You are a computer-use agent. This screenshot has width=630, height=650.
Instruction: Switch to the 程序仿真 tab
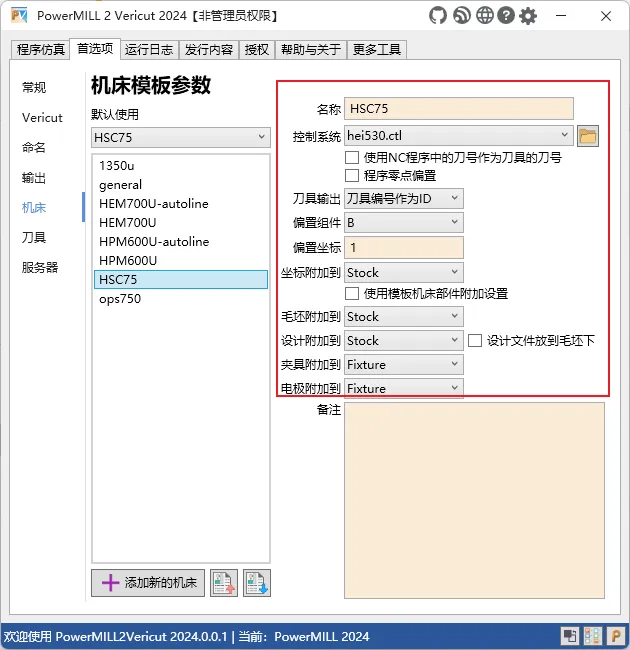40,50
